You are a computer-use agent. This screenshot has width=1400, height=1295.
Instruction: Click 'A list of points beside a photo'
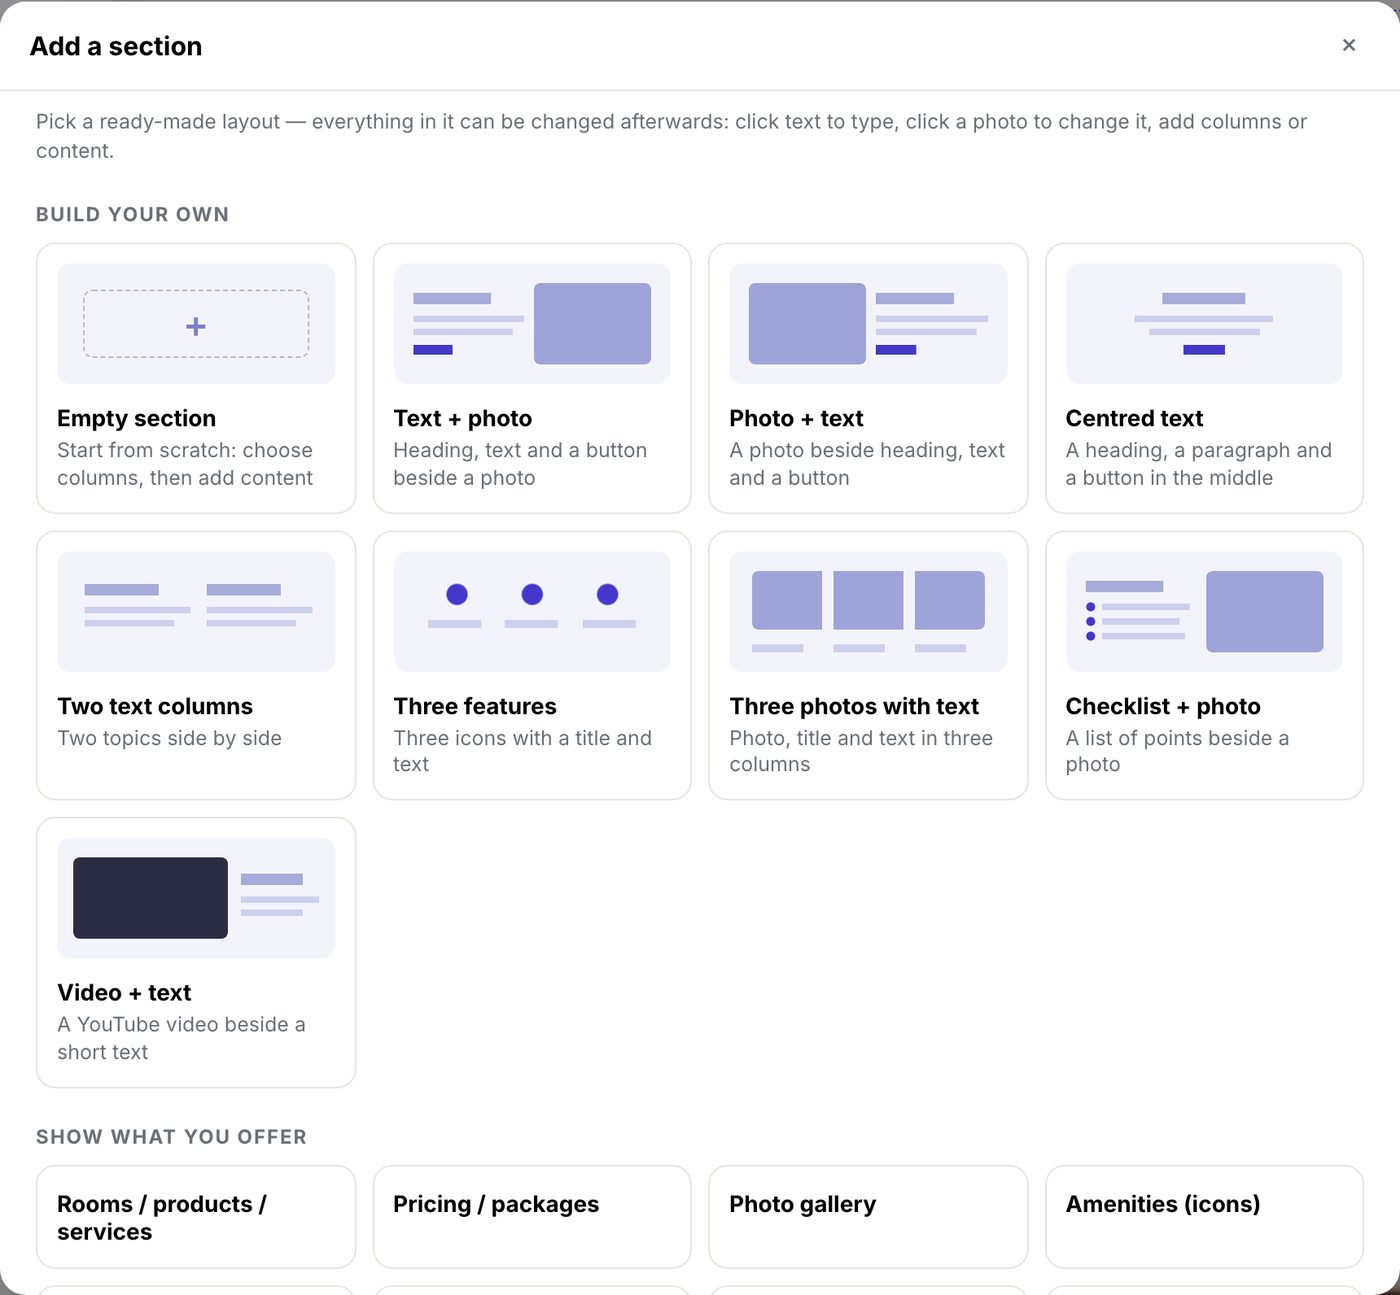pyautogui.click(x=1177, y=751)
